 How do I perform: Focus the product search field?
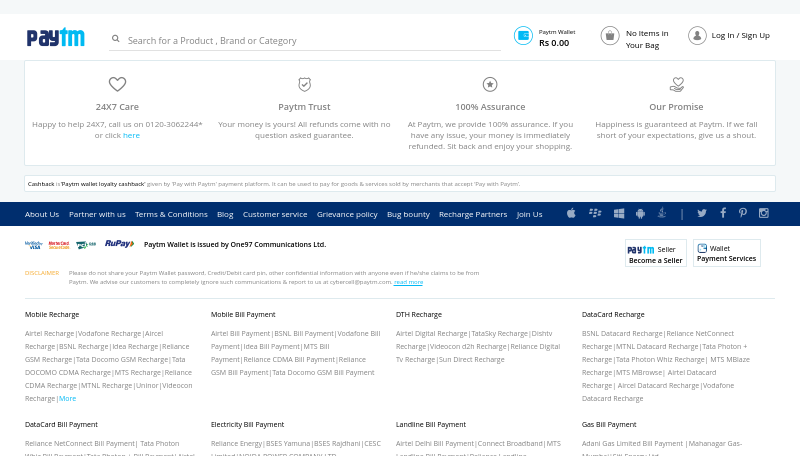305,40
